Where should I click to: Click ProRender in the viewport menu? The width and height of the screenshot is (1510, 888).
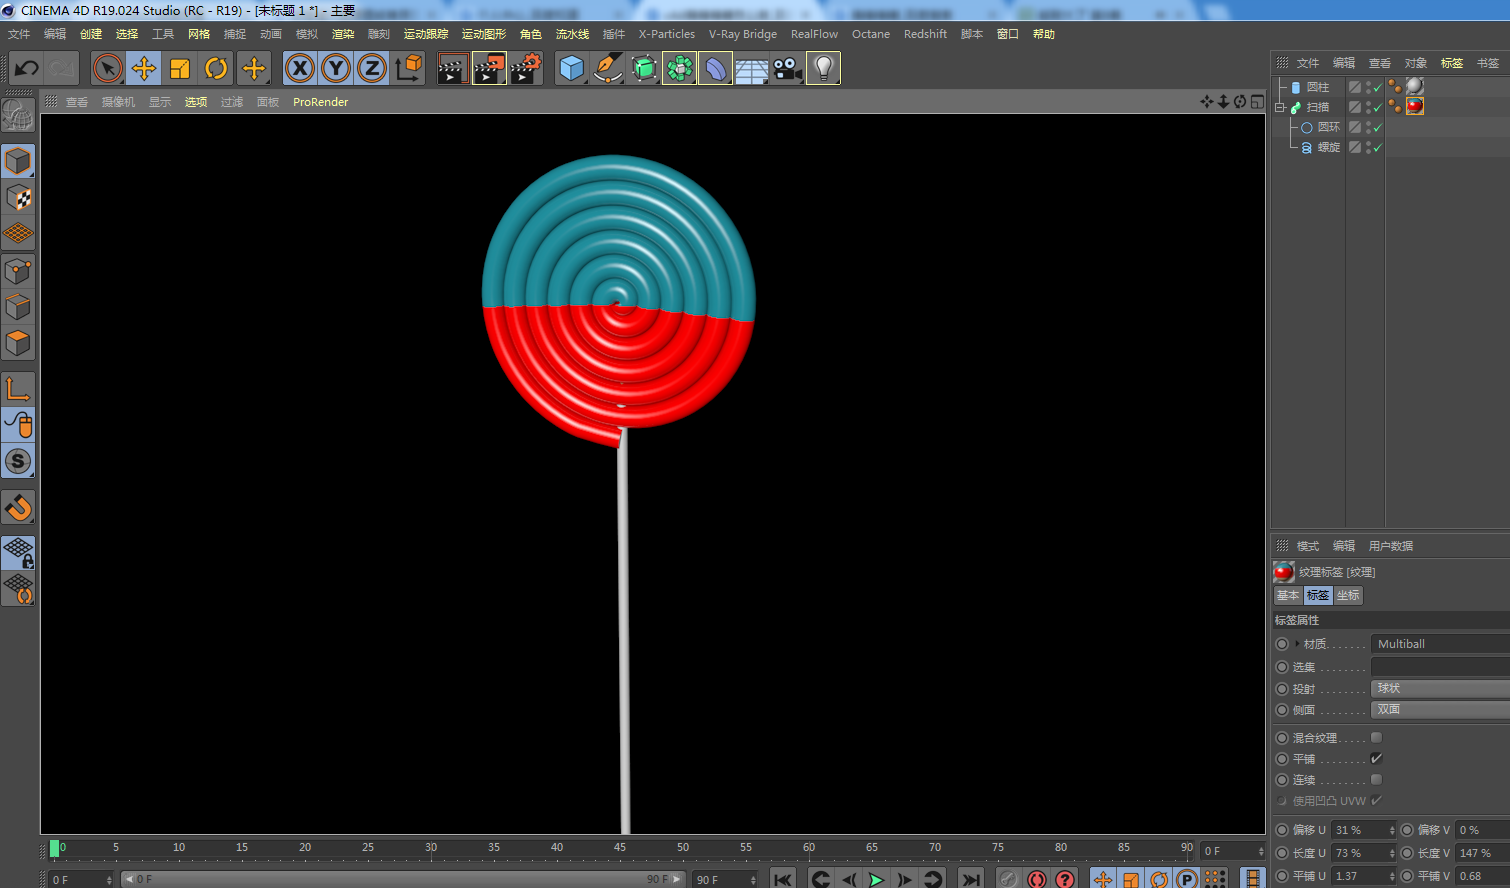click(x=320, y=102)
